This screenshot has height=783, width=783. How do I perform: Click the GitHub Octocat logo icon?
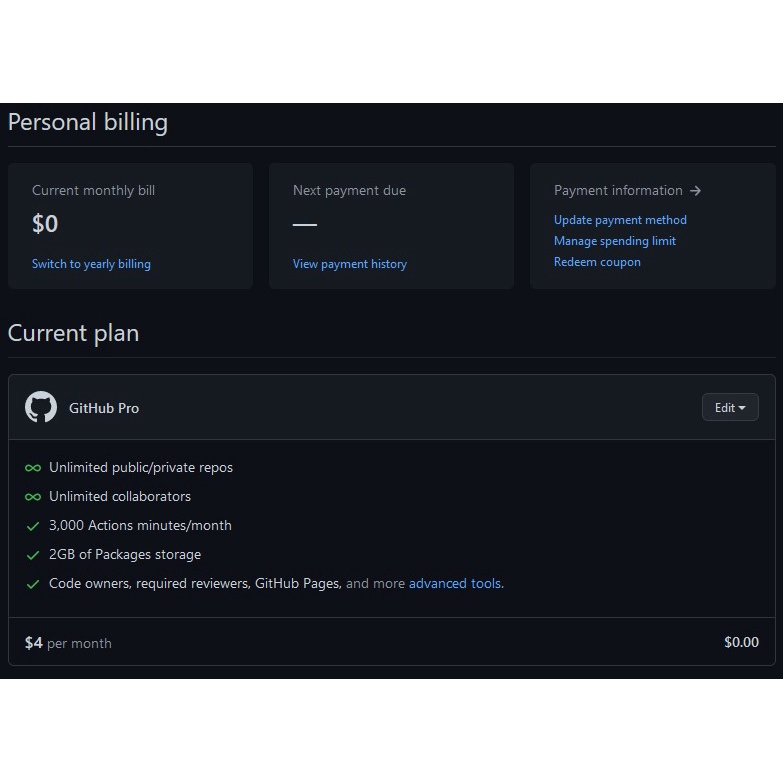tap(41, 407)
